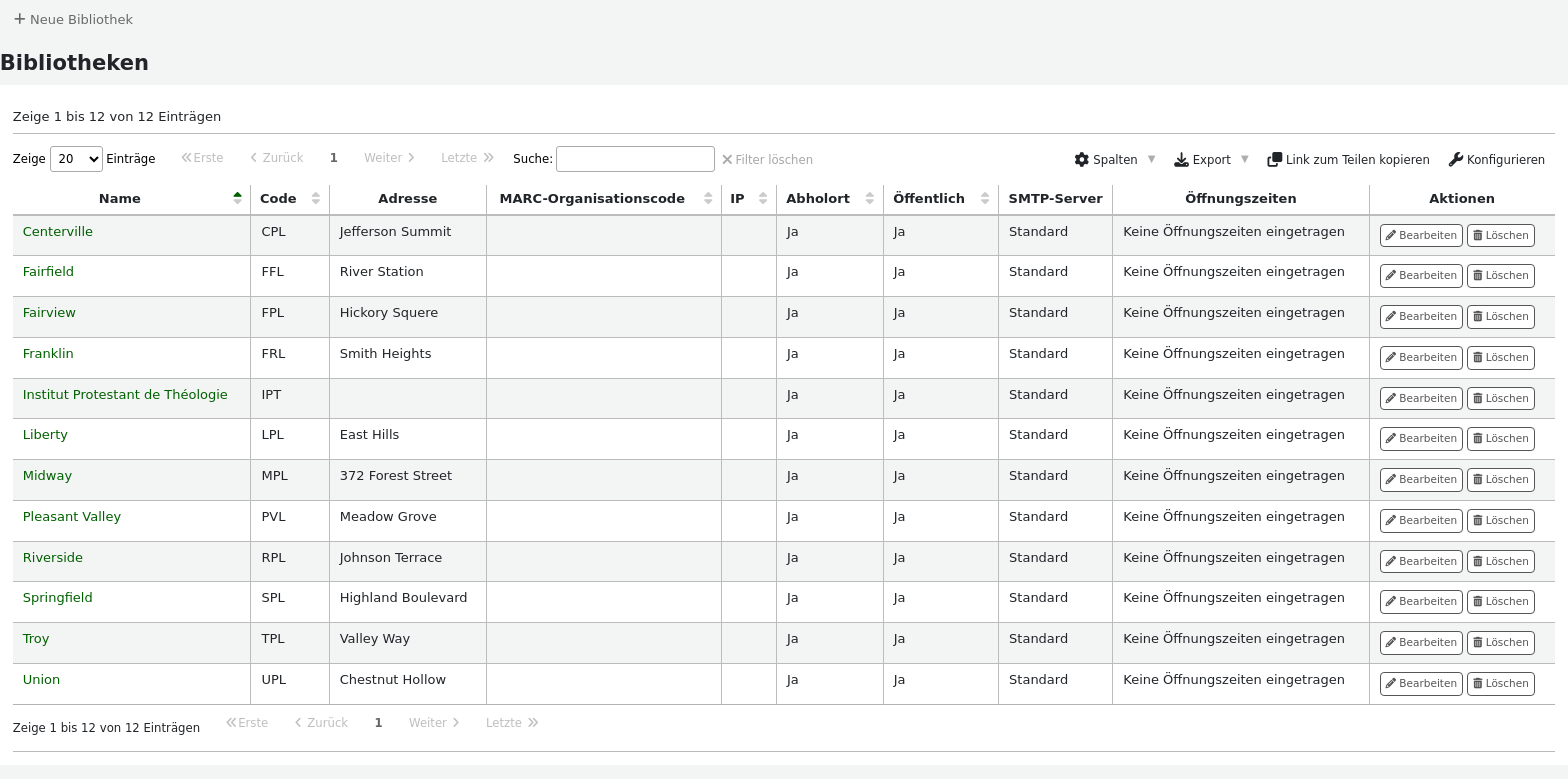1568x779 pixels.
Task: Sort table by Öffentlich column
Action: [x=941, y=198]
